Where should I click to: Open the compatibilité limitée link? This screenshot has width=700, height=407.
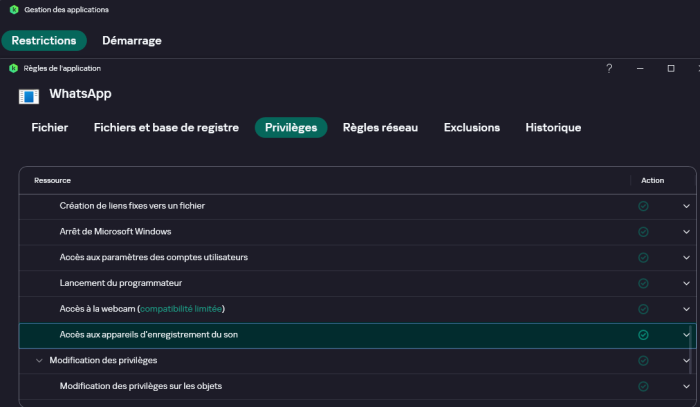pyautogui.click(x=182, y=309)
